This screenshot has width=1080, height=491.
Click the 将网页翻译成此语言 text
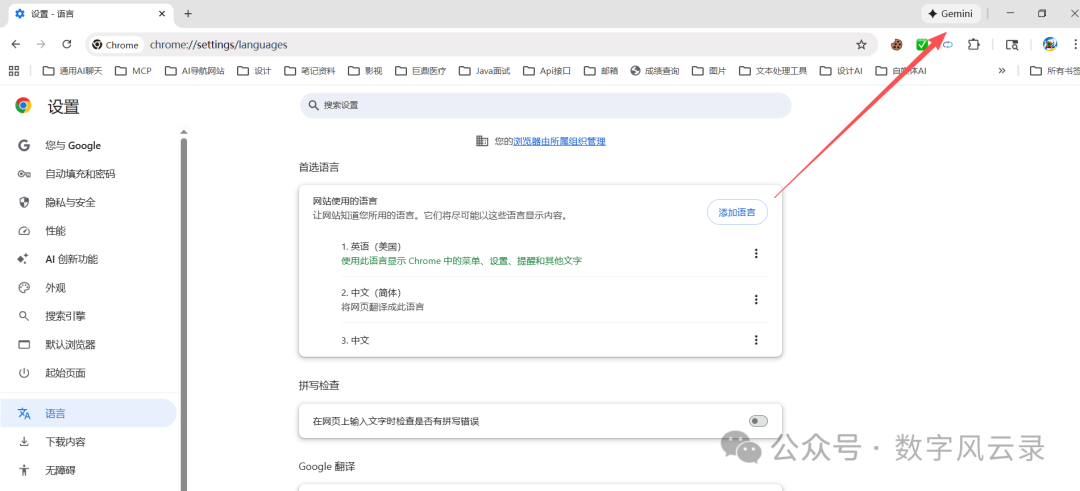pos(382,307)
